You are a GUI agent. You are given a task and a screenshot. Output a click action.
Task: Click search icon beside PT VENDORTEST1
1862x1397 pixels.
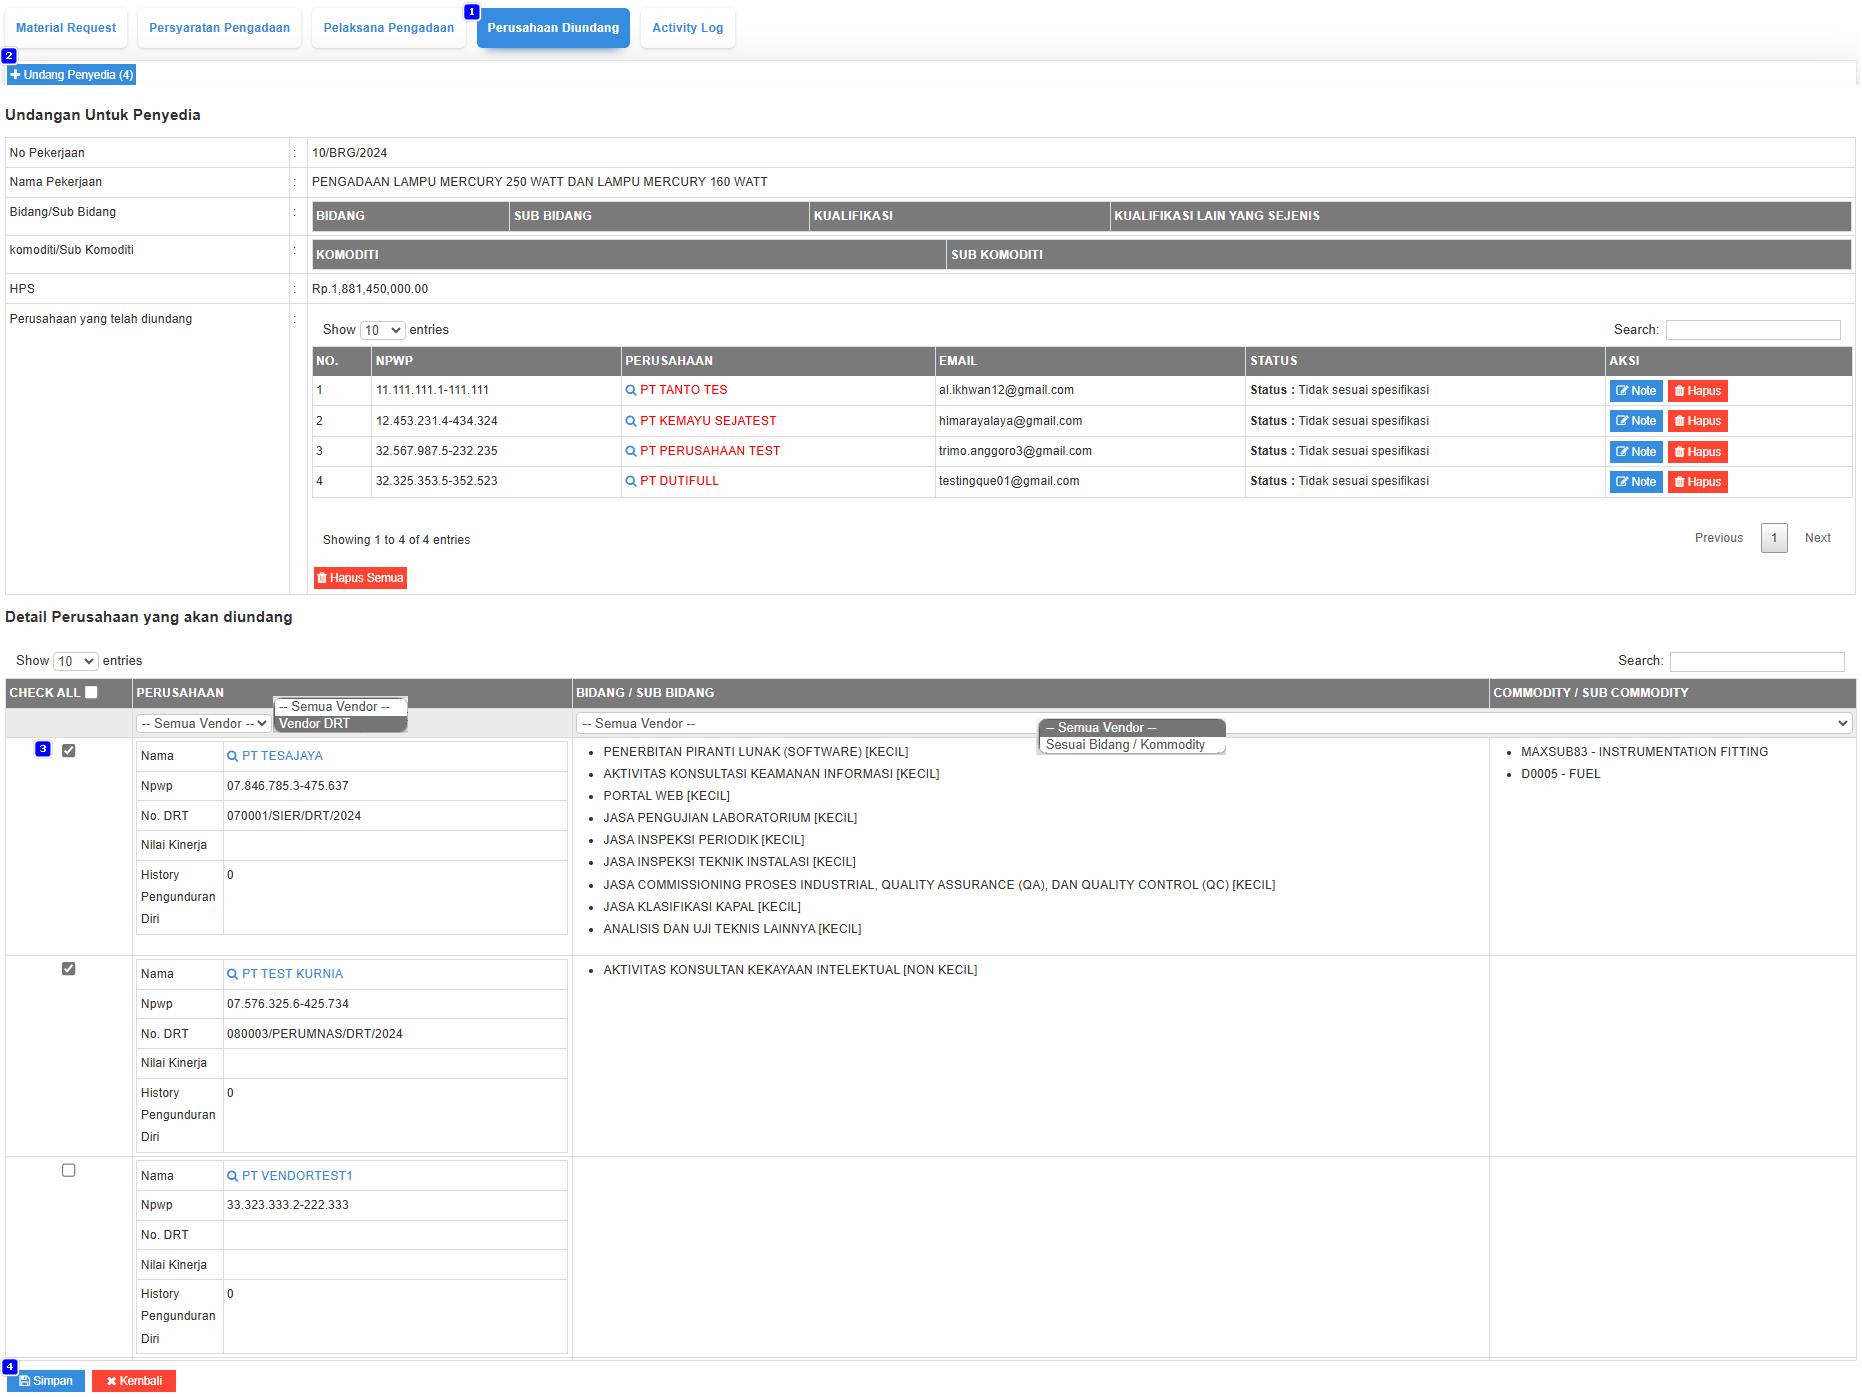[232, 1177]
